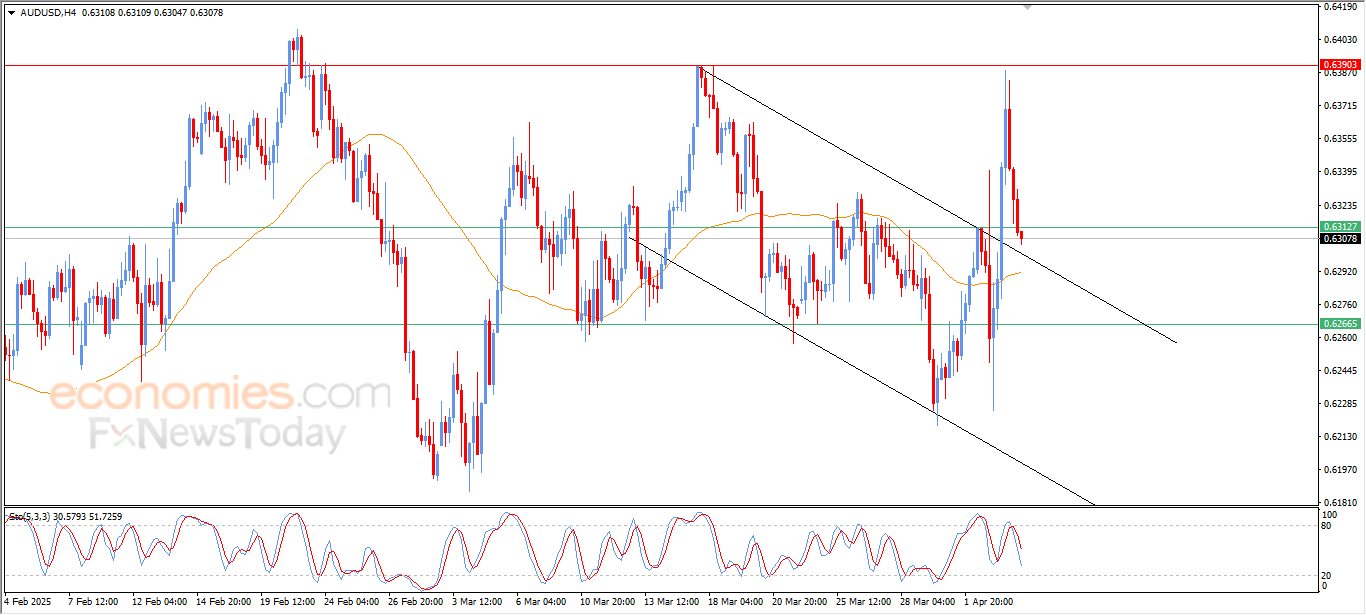Click the 0.63395 price axis label

(x=1340, y=172)
